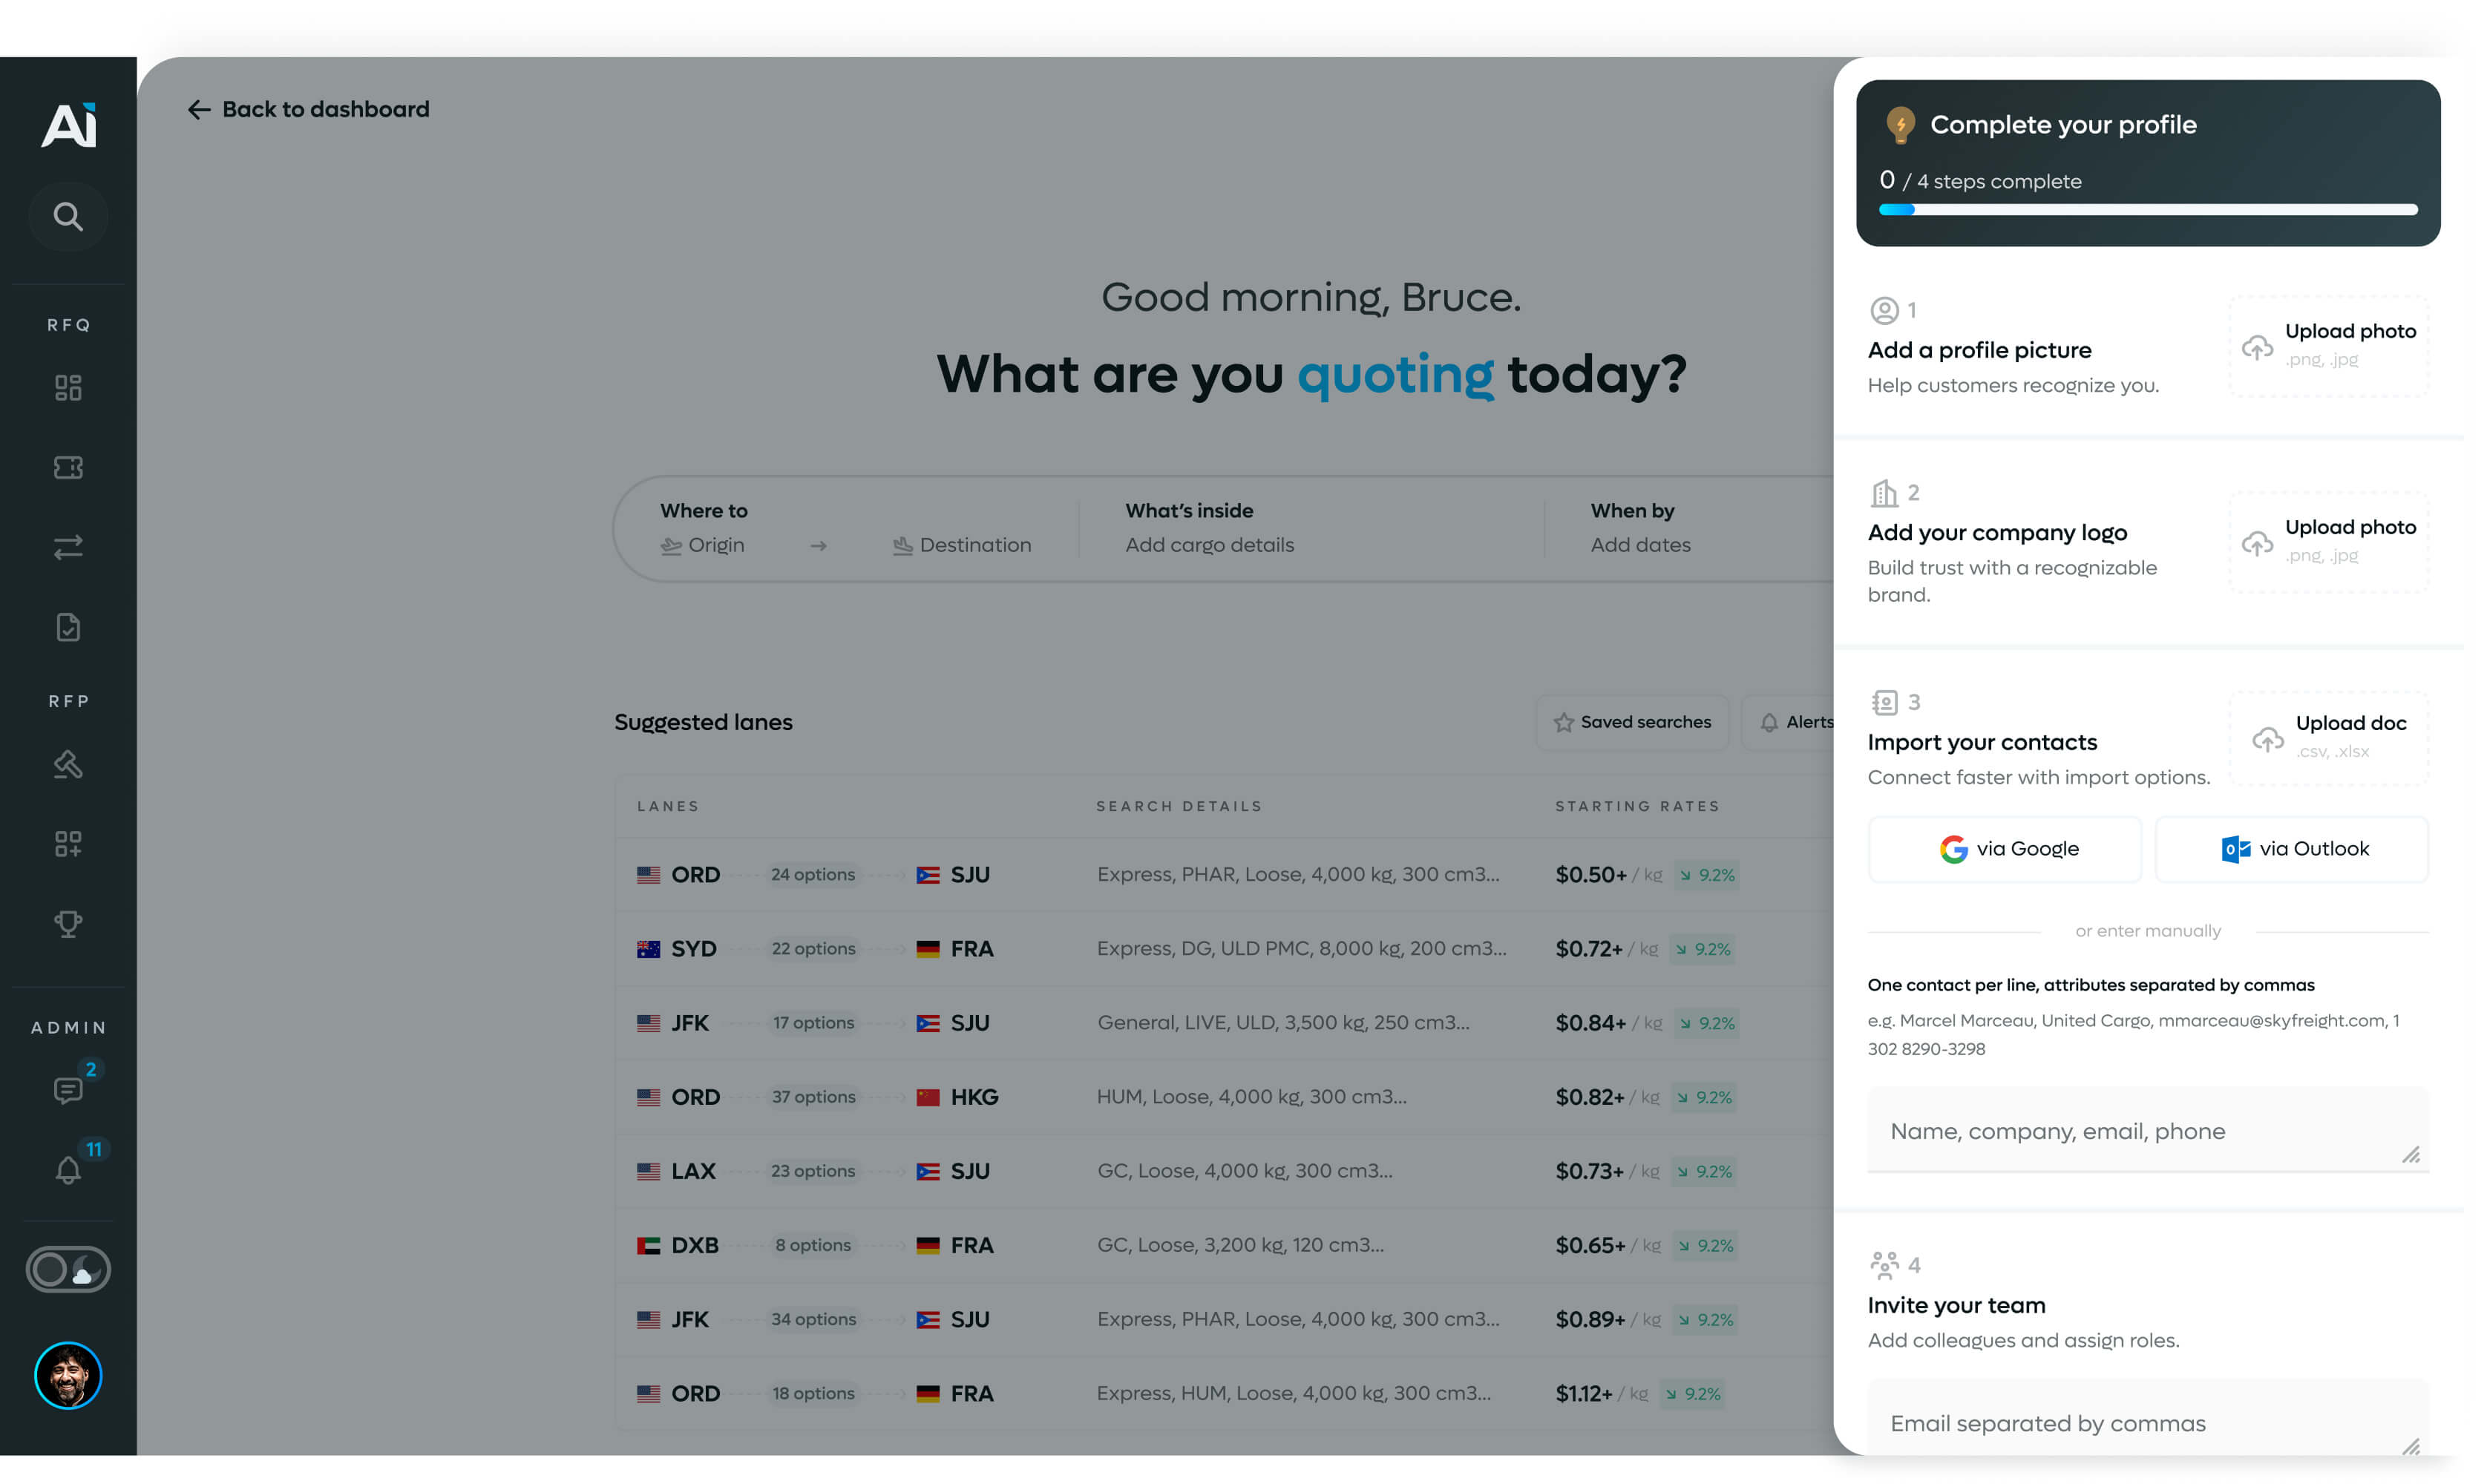
Task: Open the RFQ dashboard grid icon
Action: pyautogui.click(x=68, y=388)
